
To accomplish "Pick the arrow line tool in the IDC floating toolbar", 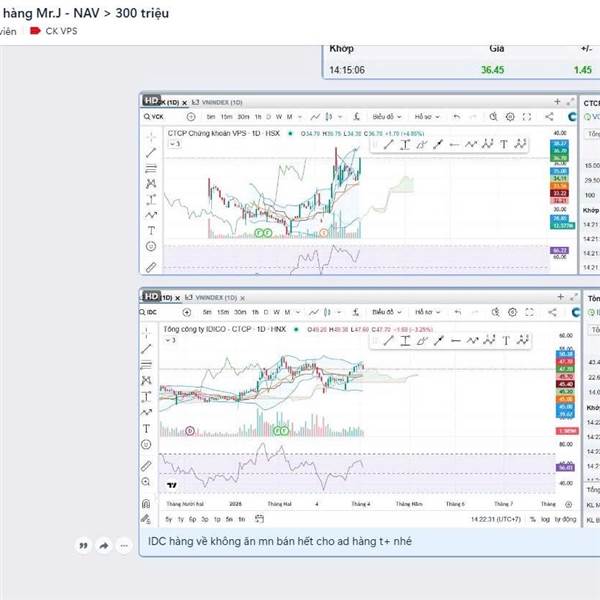I will (x=439, y=340).
